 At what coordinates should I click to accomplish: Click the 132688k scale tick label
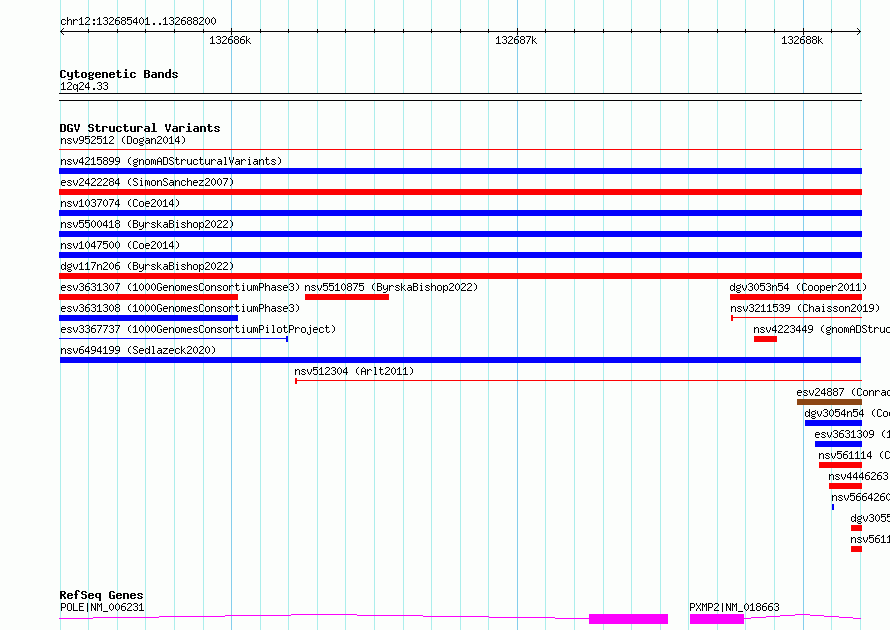802,40
